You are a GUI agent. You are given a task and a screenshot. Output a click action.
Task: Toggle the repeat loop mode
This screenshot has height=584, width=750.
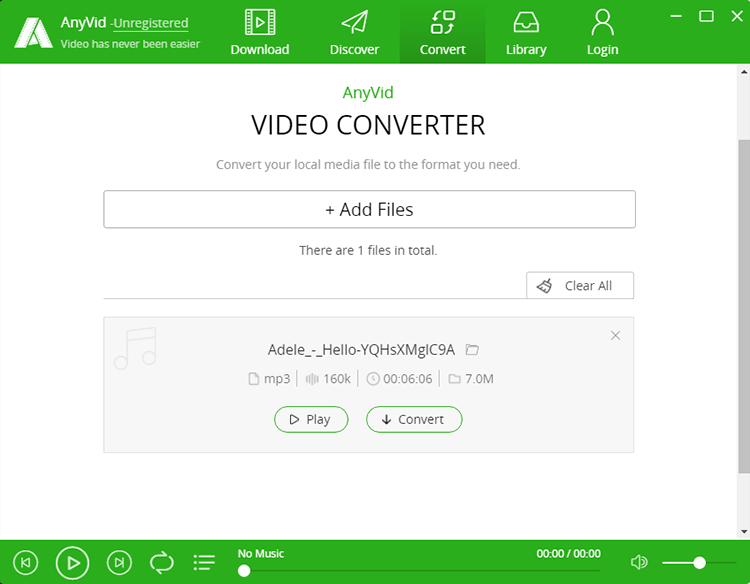162,562
